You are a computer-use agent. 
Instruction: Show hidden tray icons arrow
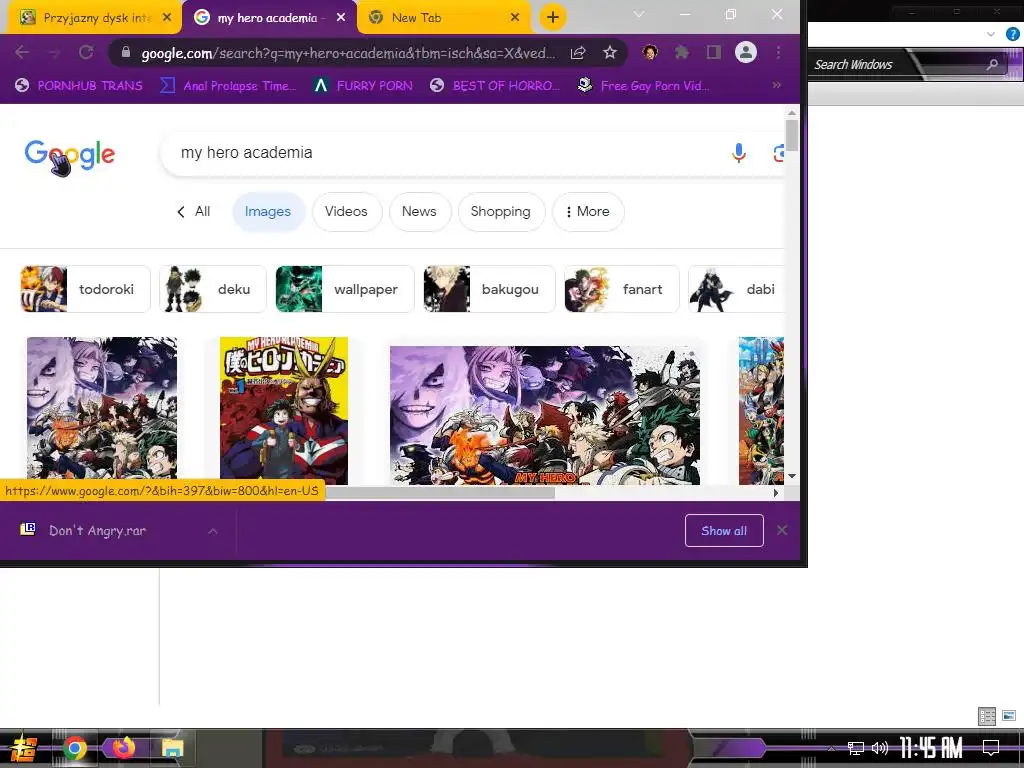point(831,748)
